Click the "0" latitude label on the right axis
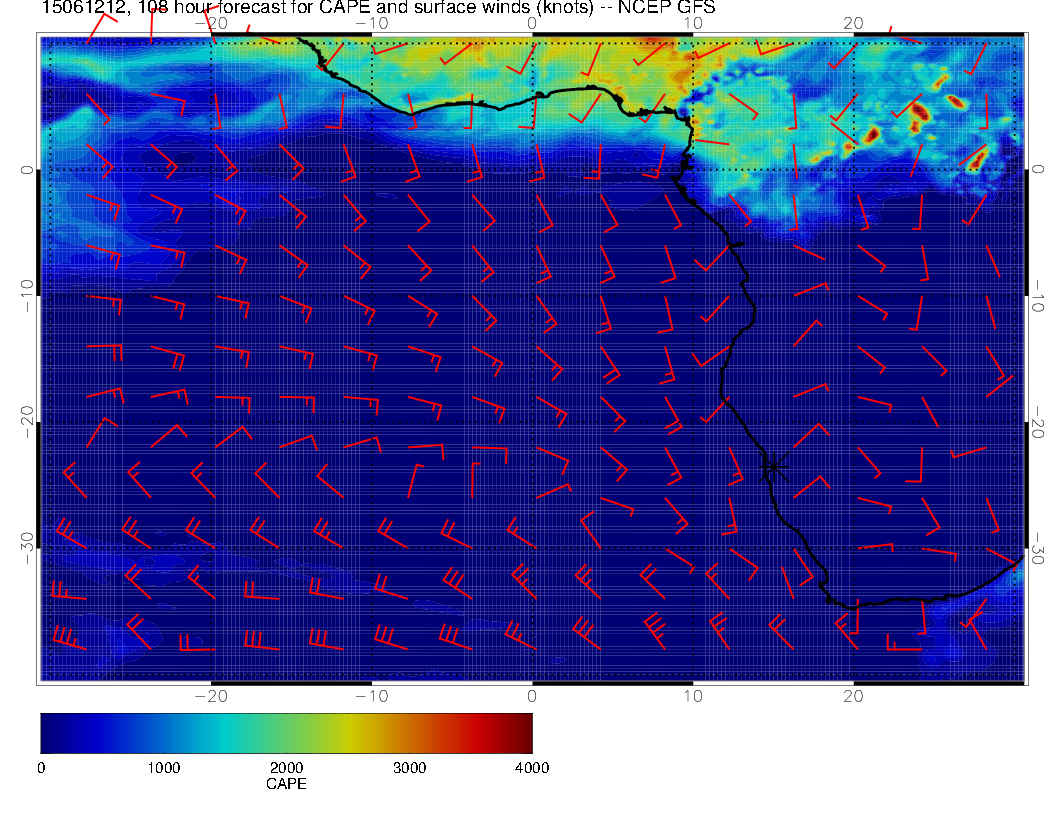Screen dimensions: 1056x816 [1038, 169]
